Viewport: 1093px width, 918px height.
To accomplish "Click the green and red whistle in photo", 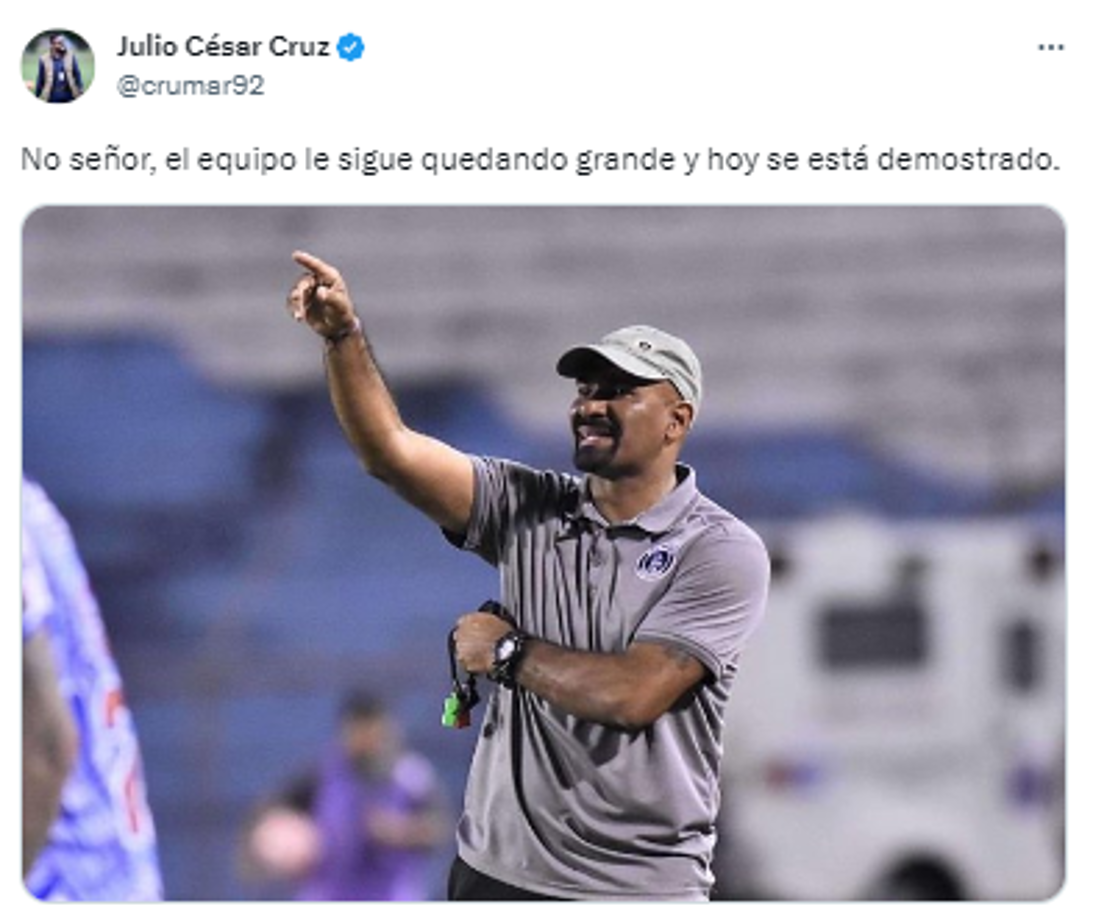I will (x=457, y=710).
